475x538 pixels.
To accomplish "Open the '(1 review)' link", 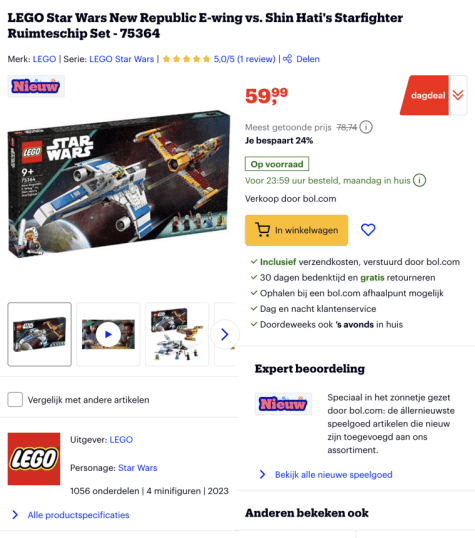I will click(256, 59).
